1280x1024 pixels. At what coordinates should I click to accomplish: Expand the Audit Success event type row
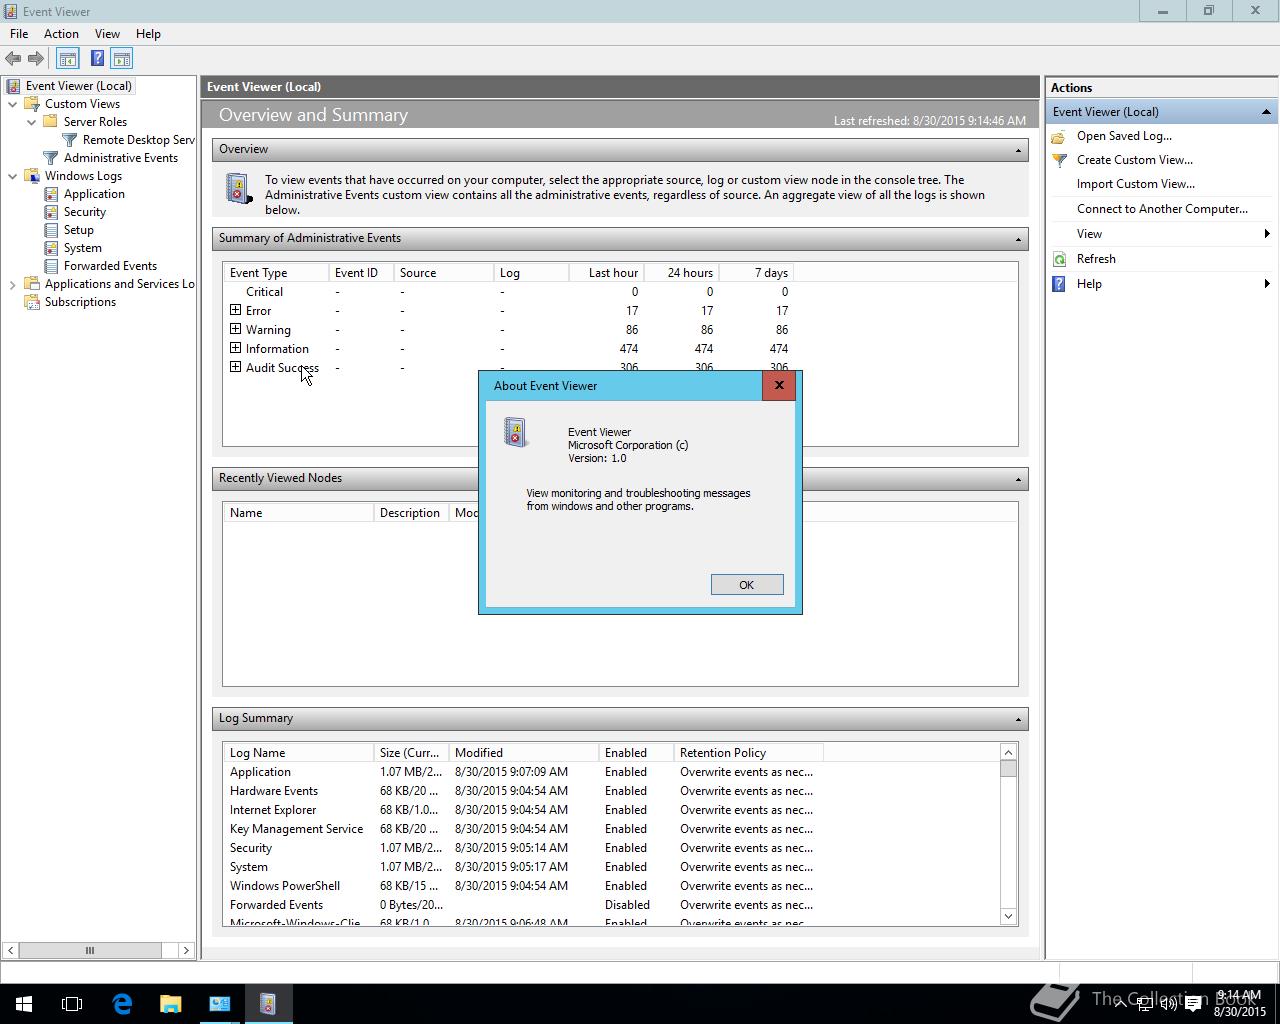(x=235, y=367)
